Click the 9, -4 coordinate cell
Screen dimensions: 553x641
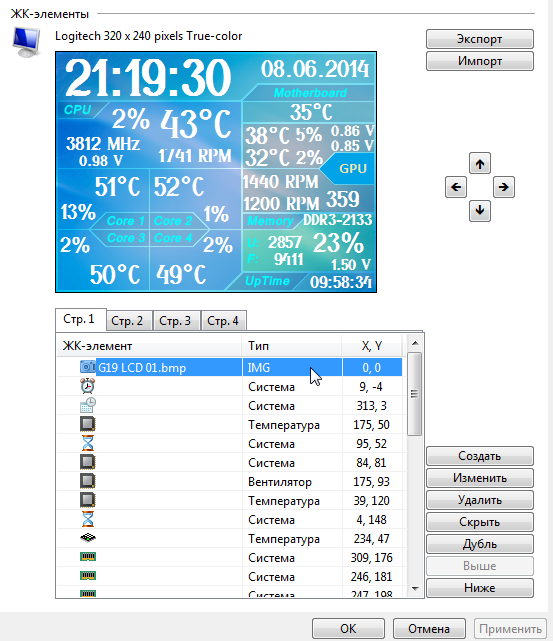372,386
